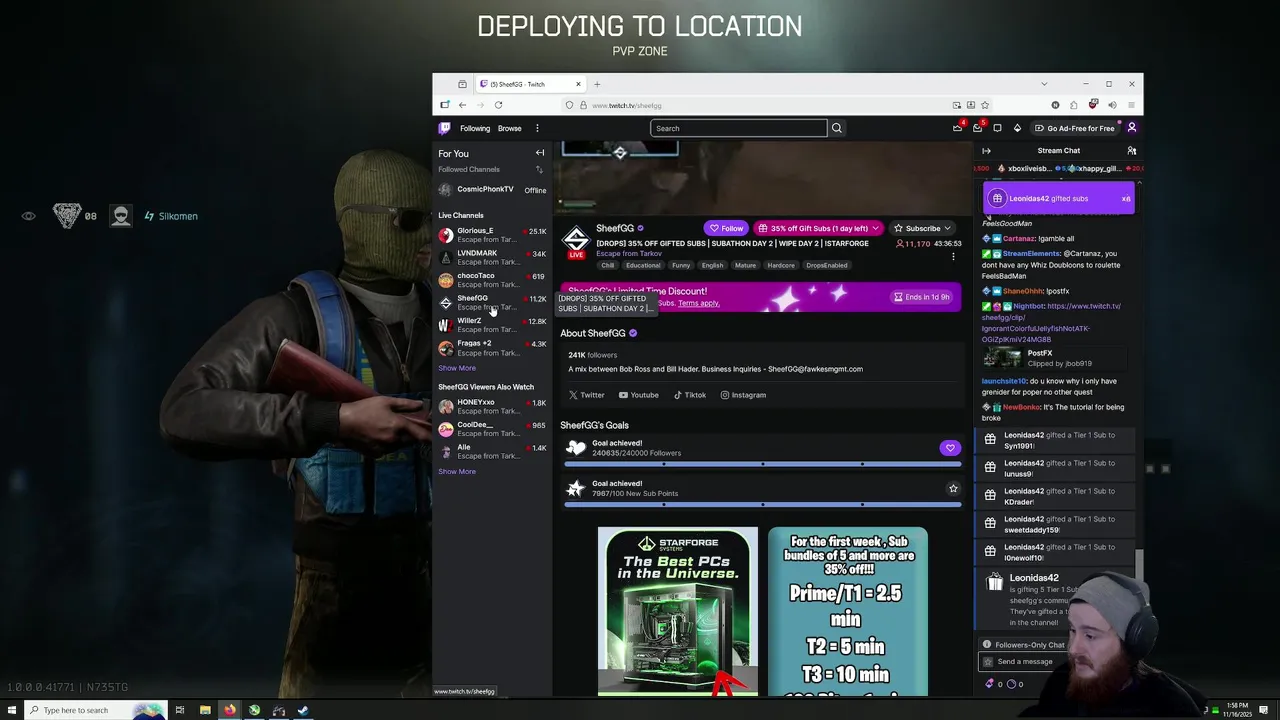Open stream options three-dot menu
The image size is (1280, 720).
(953, 257)
